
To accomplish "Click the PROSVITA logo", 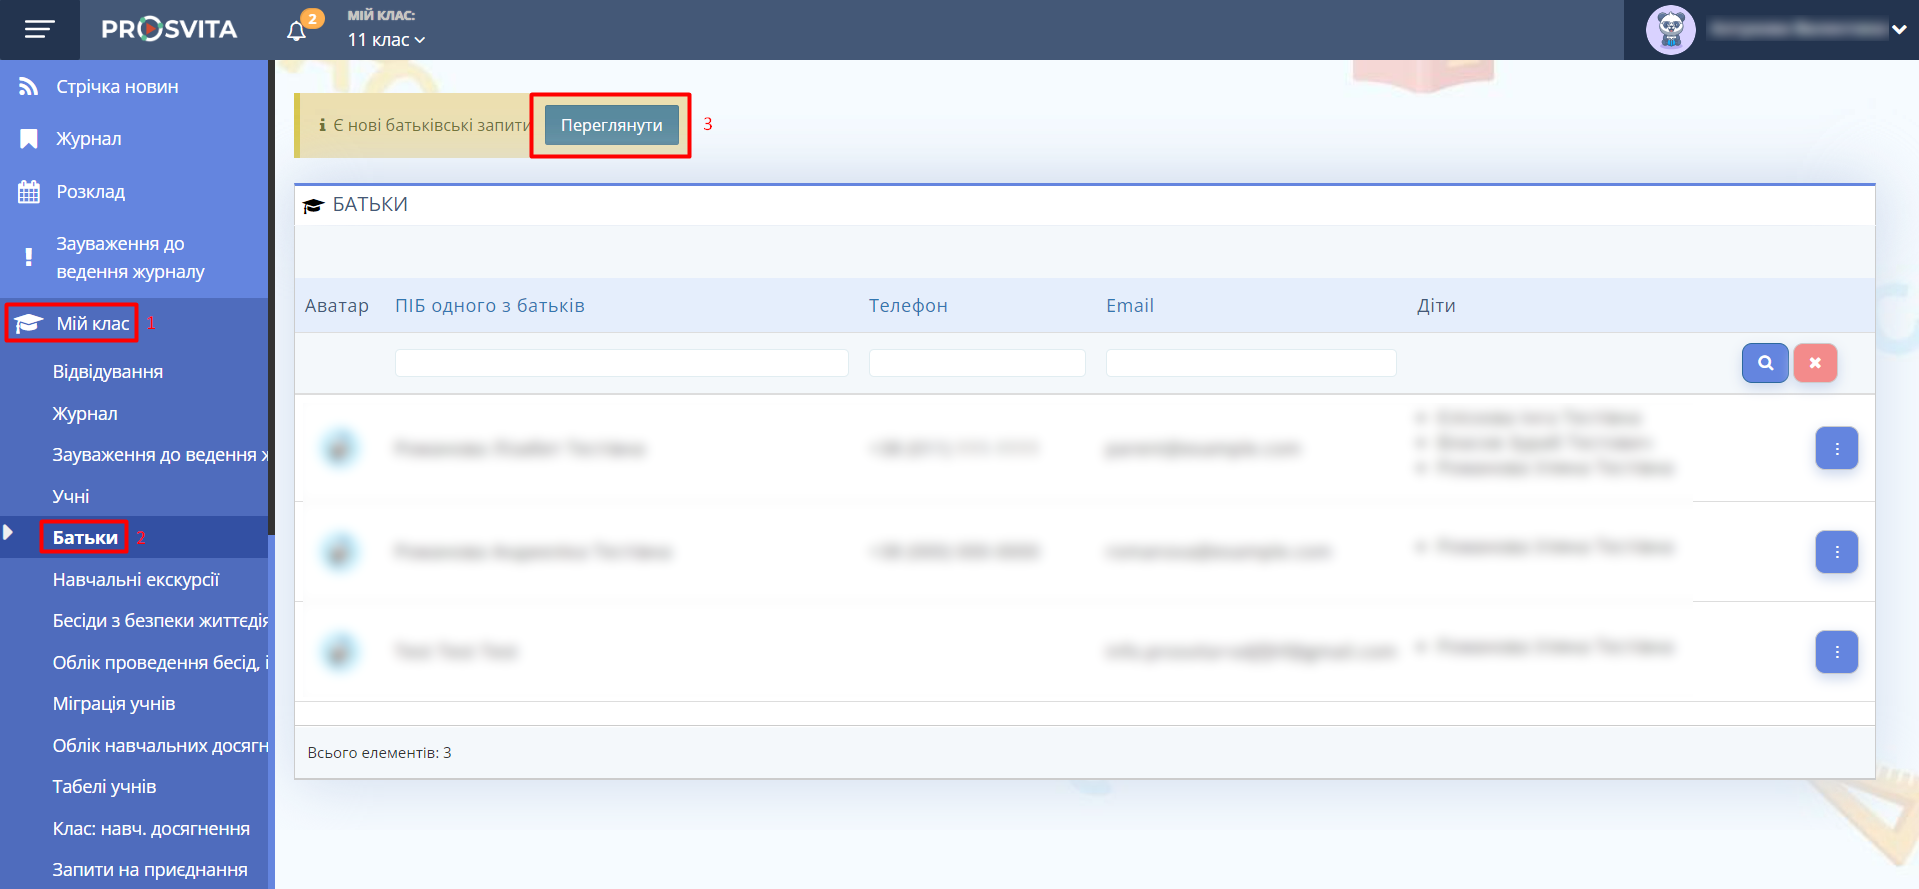I will click(x=169, y=30).
